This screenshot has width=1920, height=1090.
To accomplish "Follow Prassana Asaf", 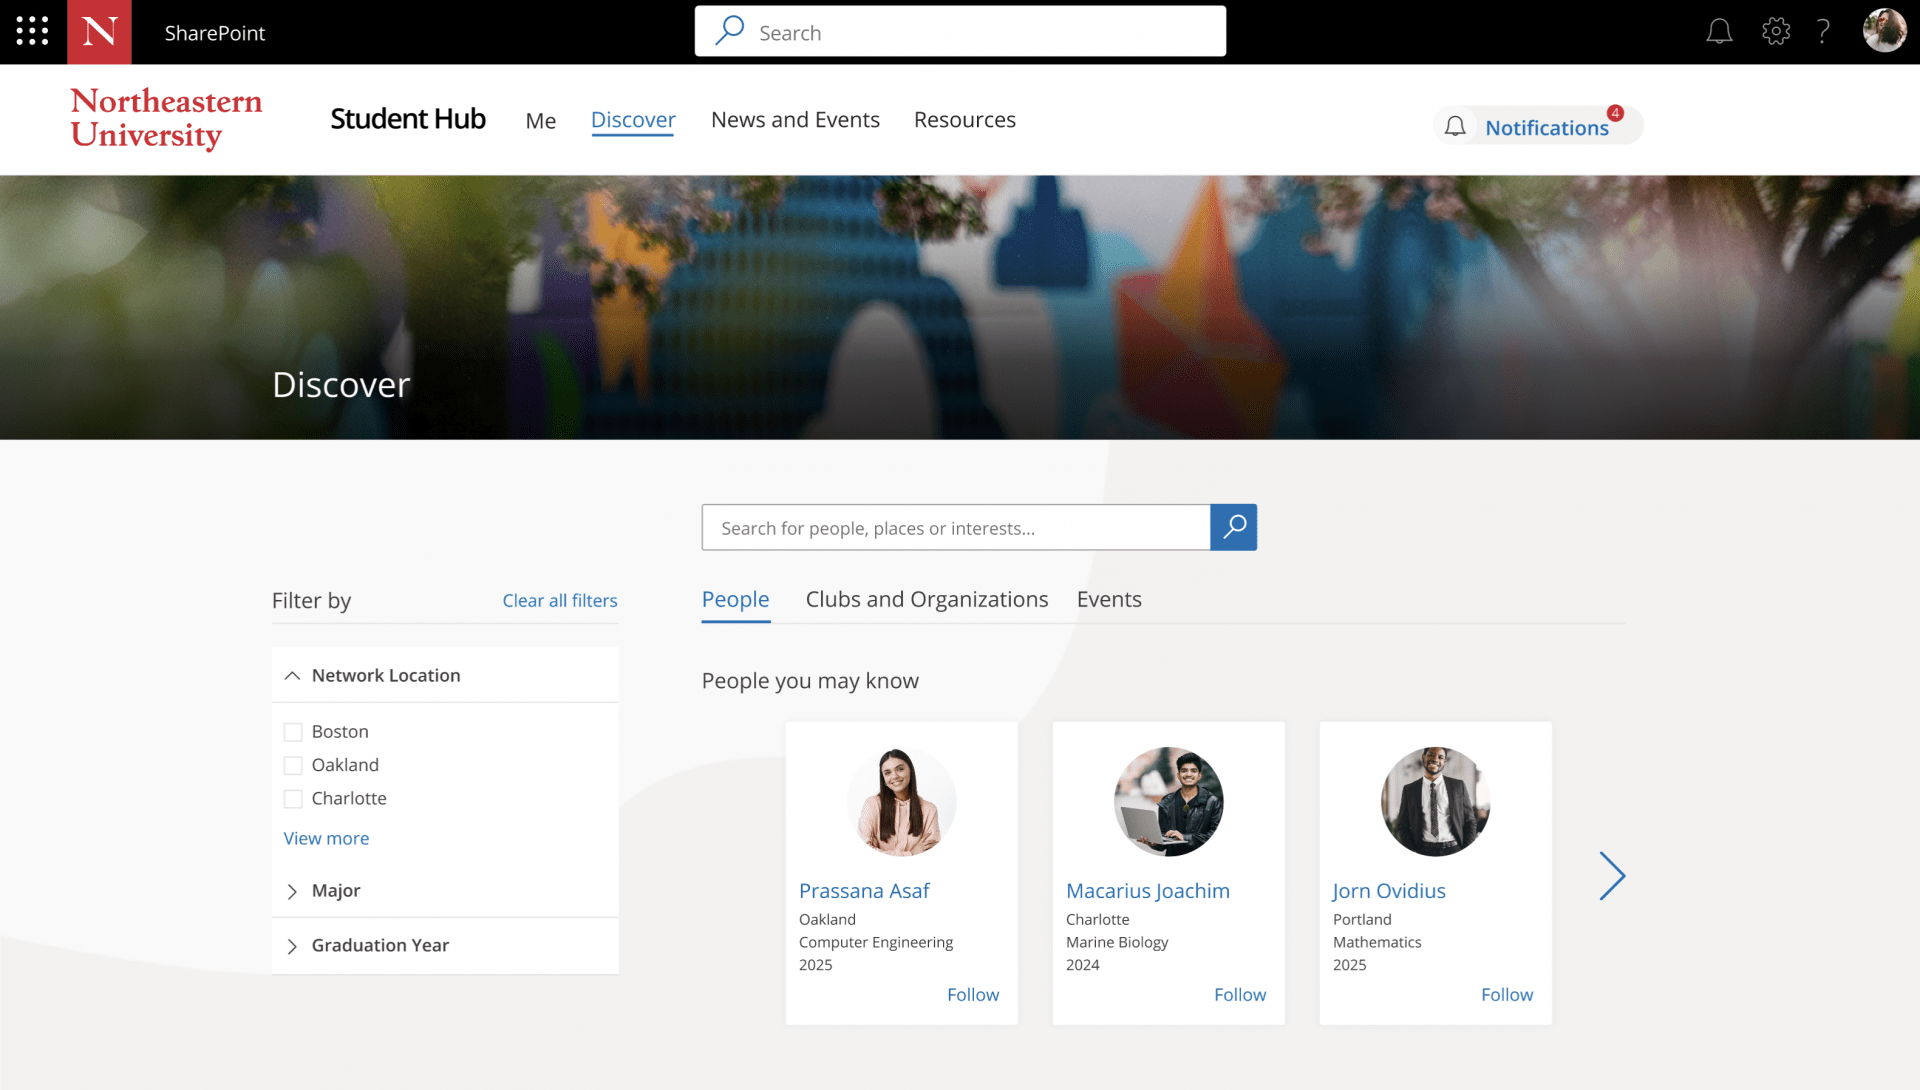I will tap(972, 994).
